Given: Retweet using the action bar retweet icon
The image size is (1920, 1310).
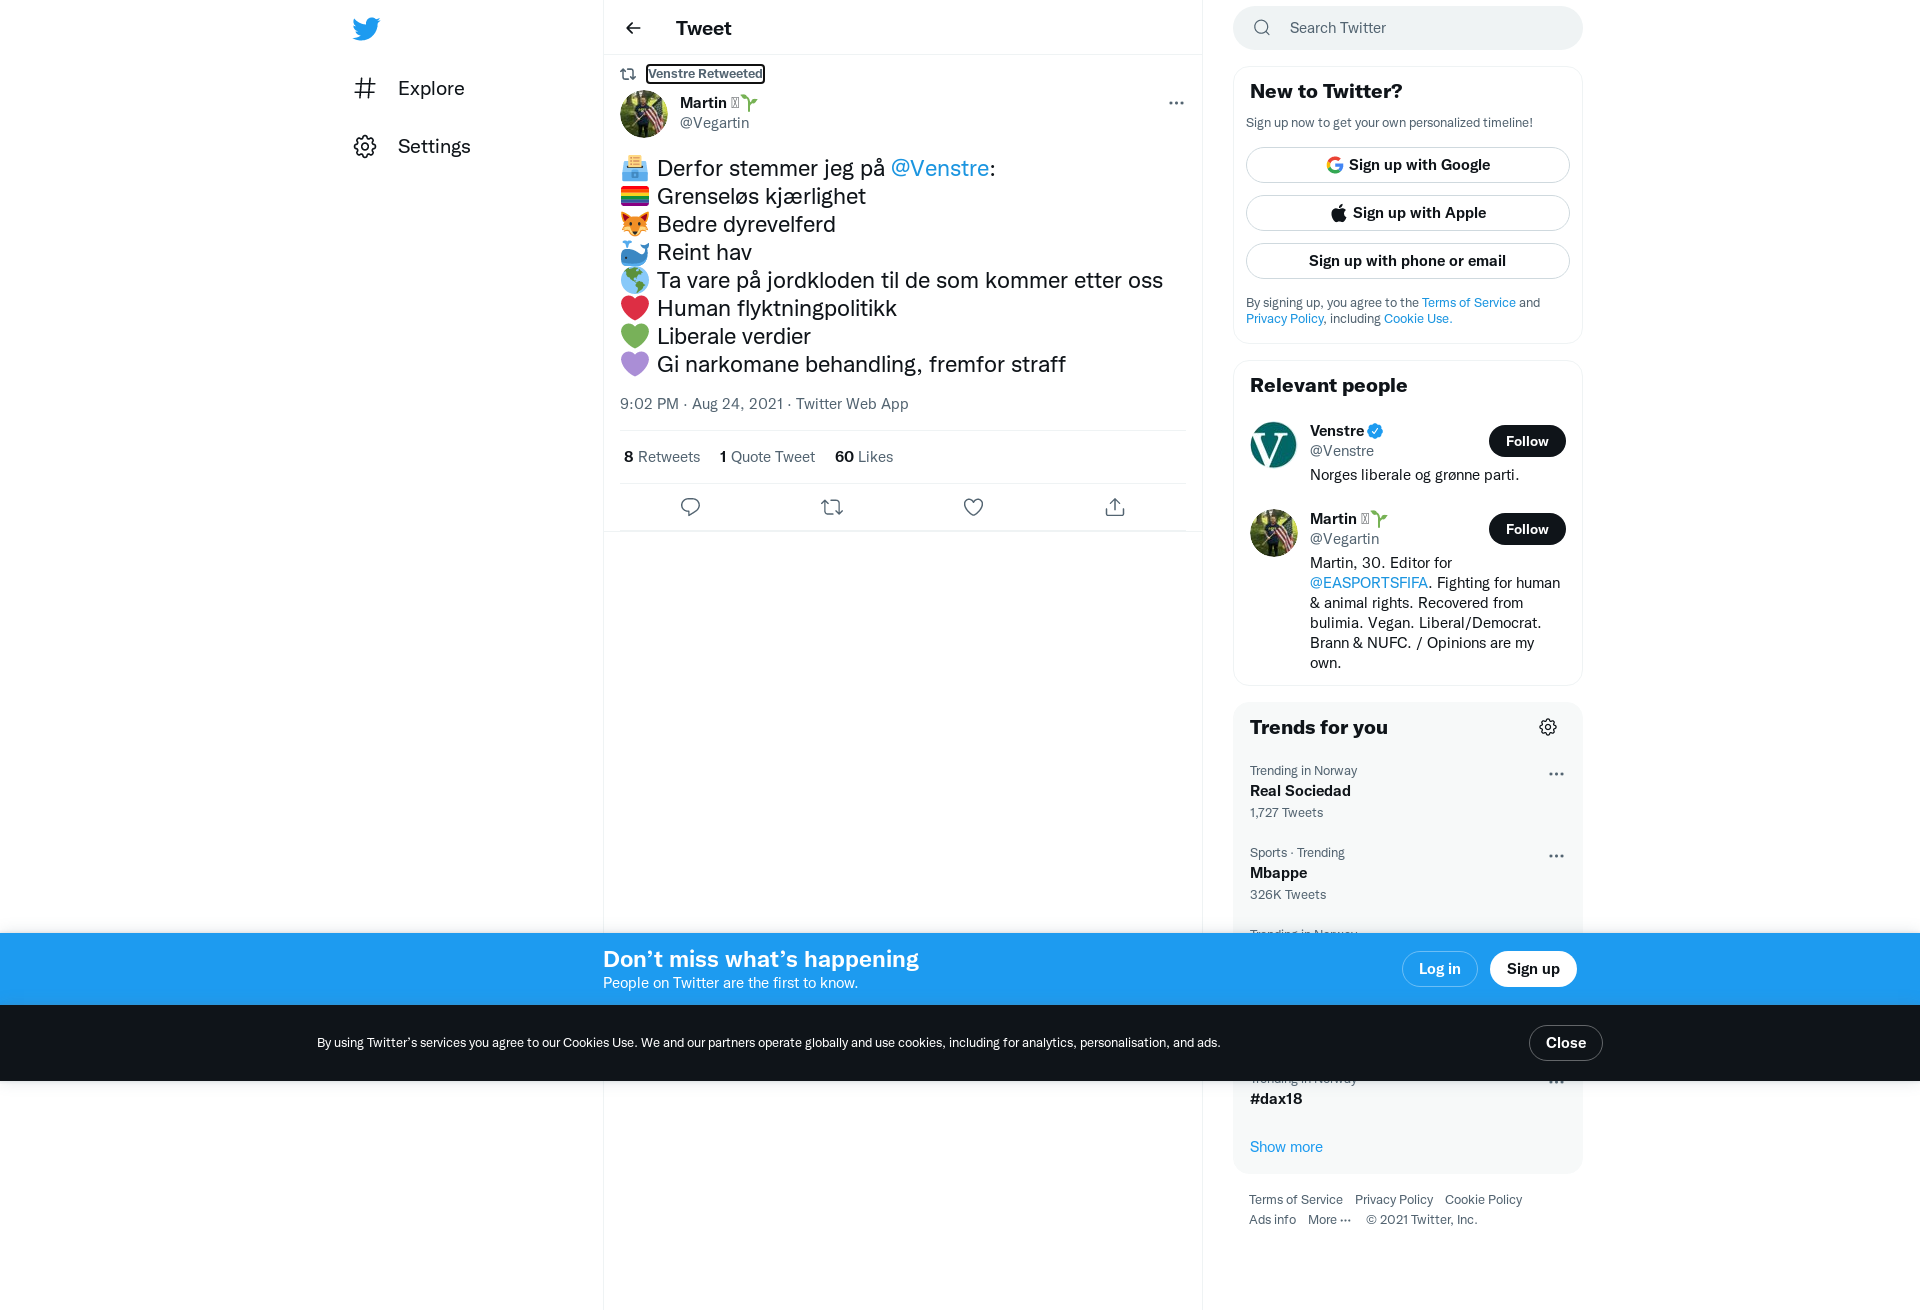Looking at the screenshot, I should pos(832,507).
